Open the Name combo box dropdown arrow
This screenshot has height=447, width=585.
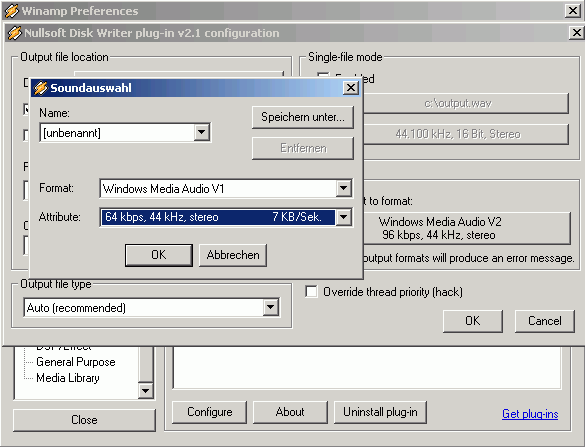(201, 132)
